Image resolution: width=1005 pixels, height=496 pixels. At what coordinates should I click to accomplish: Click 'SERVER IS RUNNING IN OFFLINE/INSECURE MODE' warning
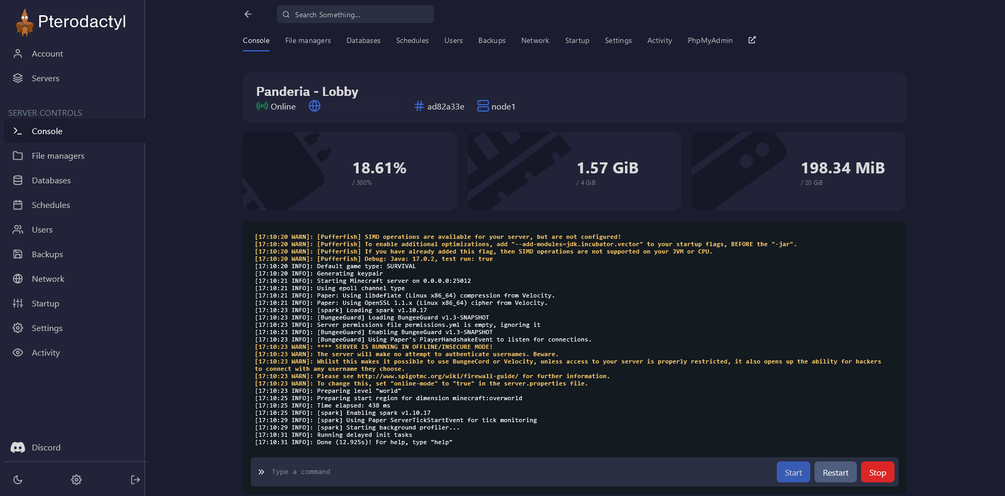(x=374, y=347)
